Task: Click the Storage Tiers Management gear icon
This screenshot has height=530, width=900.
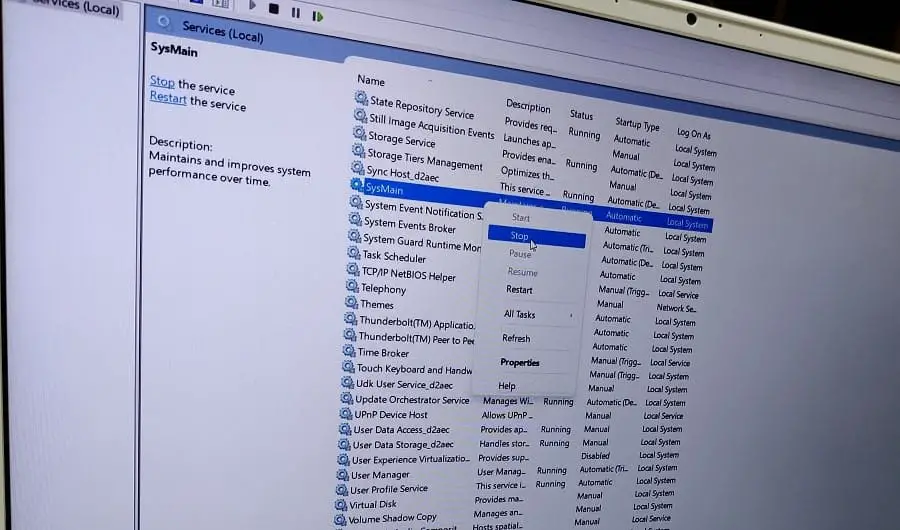Action: (x=358, y=150)
